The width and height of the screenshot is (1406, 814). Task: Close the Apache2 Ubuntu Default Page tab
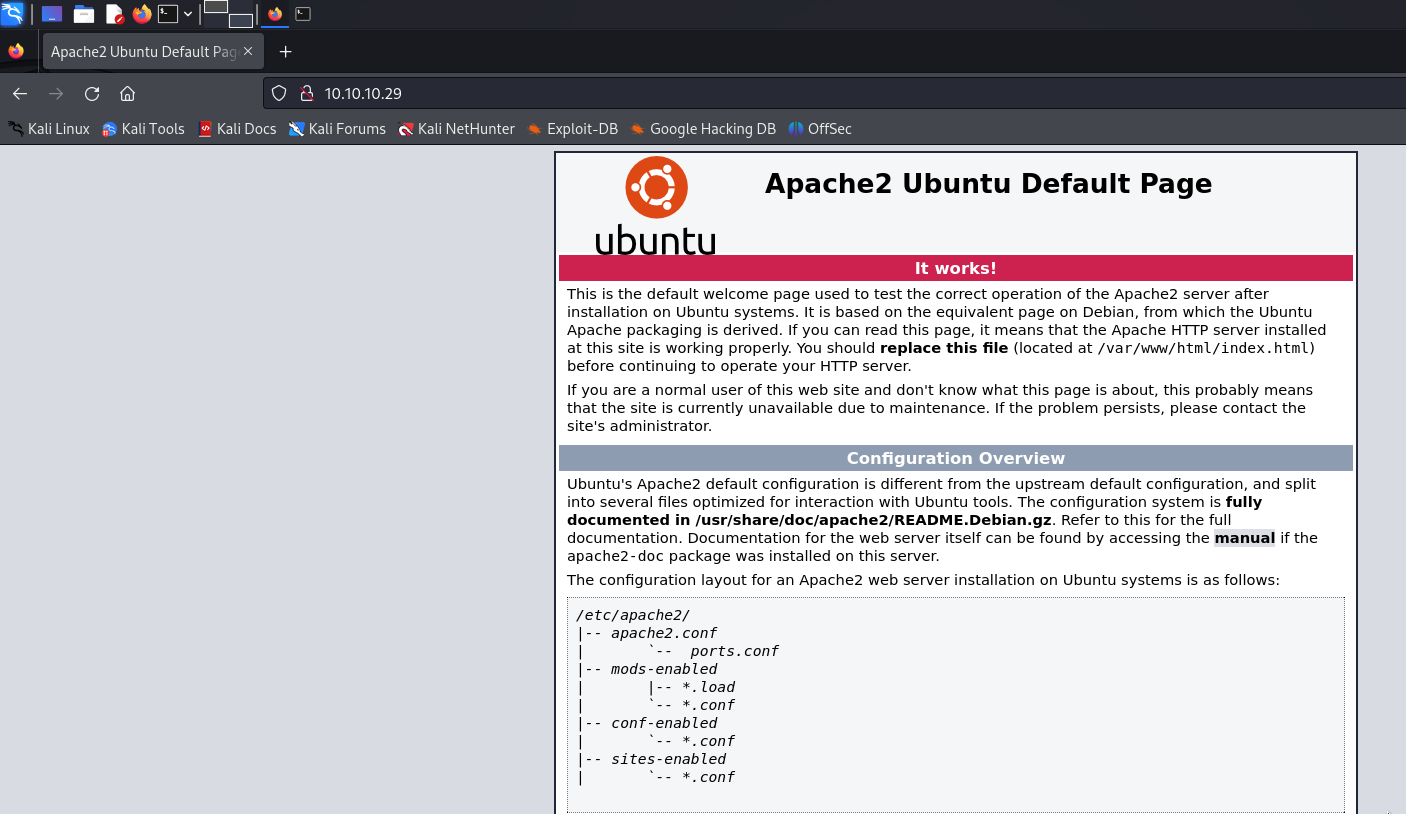[x=248, y=51]
